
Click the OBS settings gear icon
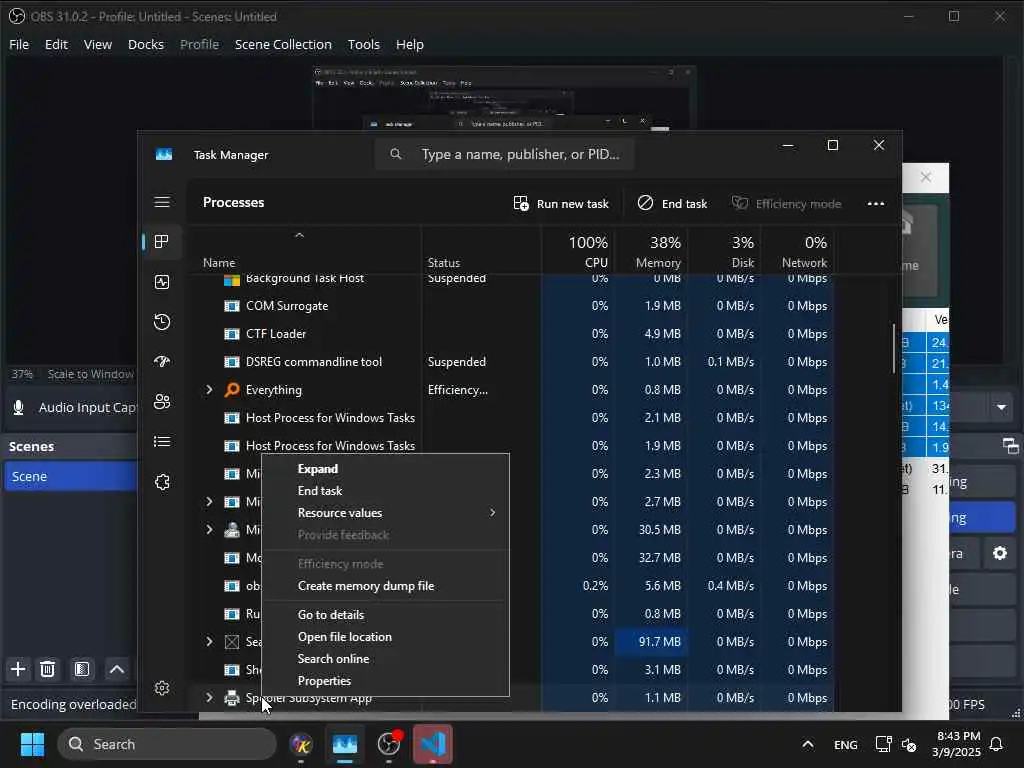pos(1000,554)
